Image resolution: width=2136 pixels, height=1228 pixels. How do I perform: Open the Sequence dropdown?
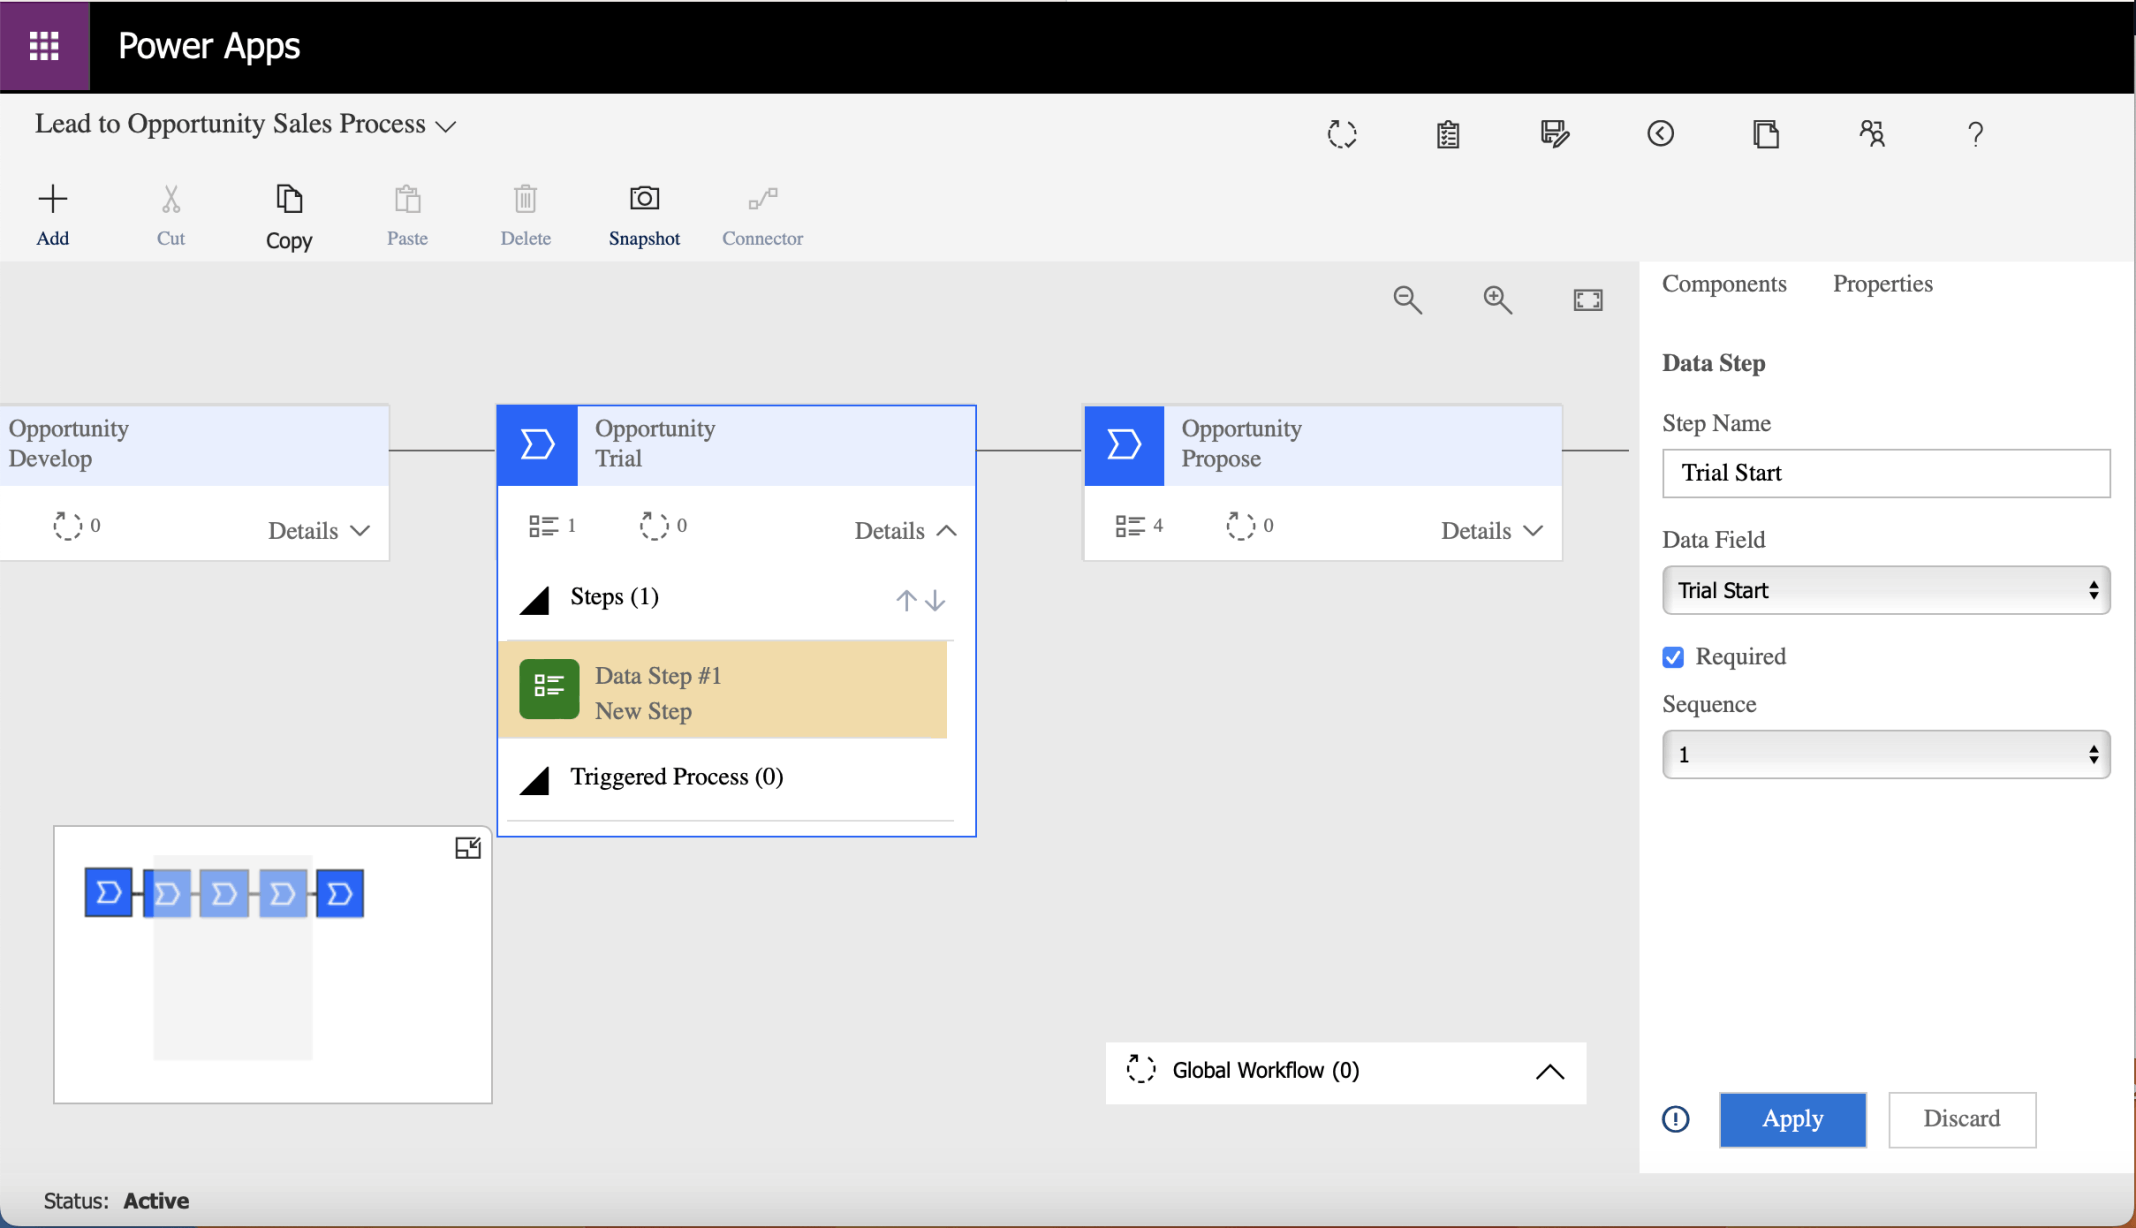coord(1885,754)
